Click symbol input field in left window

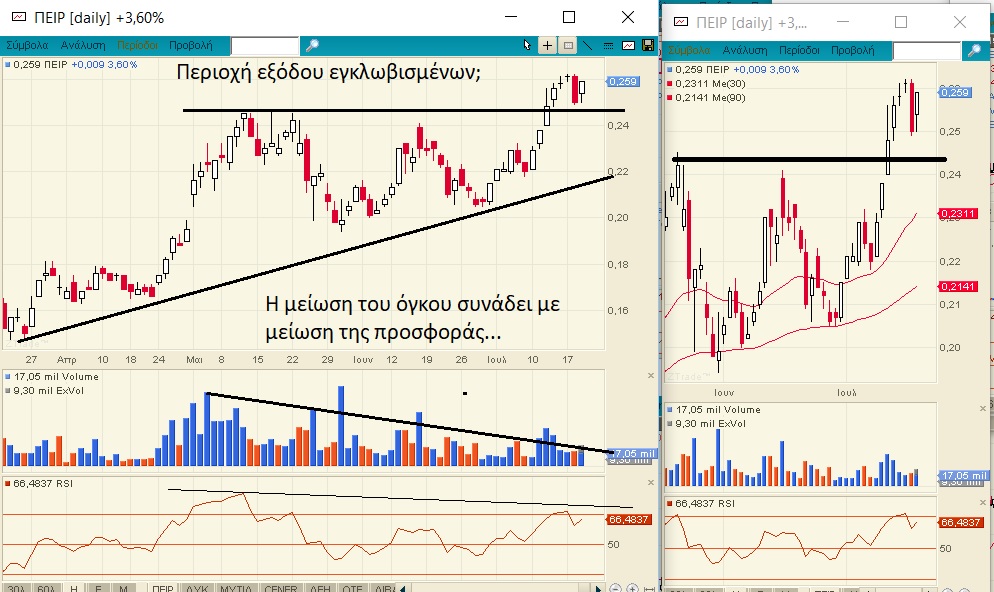265,46
